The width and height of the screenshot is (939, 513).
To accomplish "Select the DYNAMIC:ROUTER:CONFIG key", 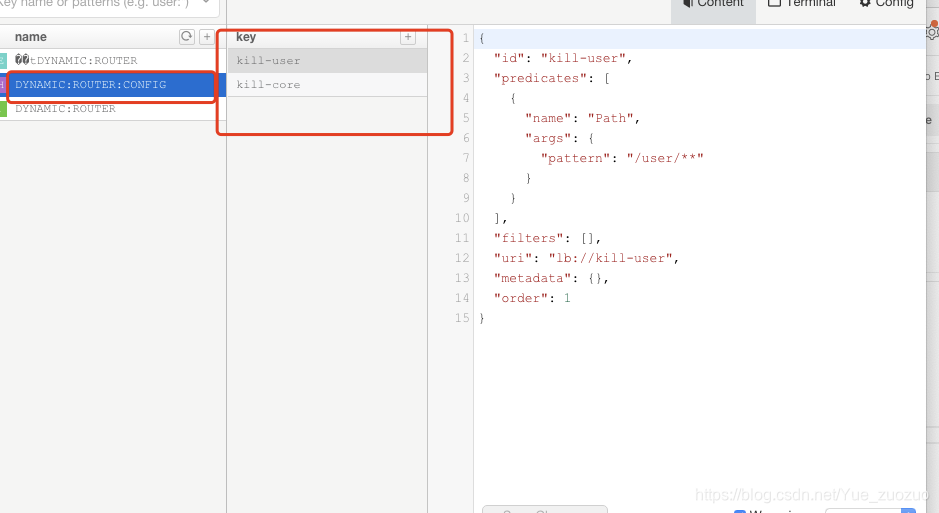I will [113, 85].
